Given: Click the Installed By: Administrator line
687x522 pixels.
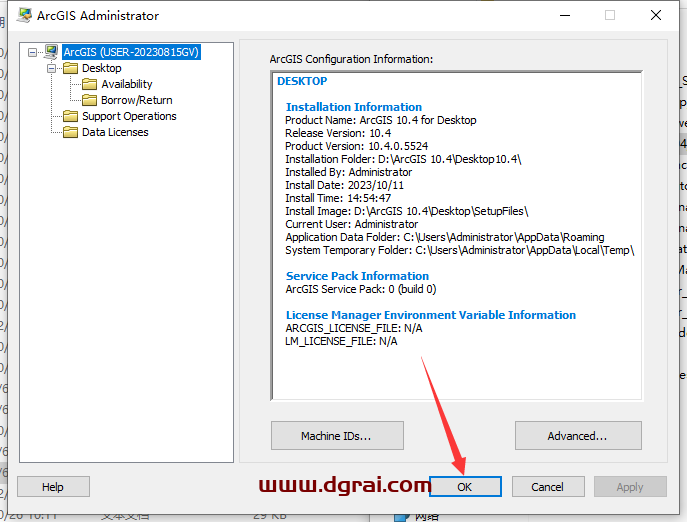Looking at the screenshot, I should (x=348, y=172).
